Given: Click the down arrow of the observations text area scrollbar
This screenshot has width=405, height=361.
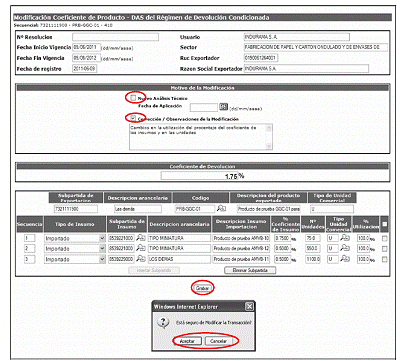Looking at the screenshot, I should pos(269,146).
